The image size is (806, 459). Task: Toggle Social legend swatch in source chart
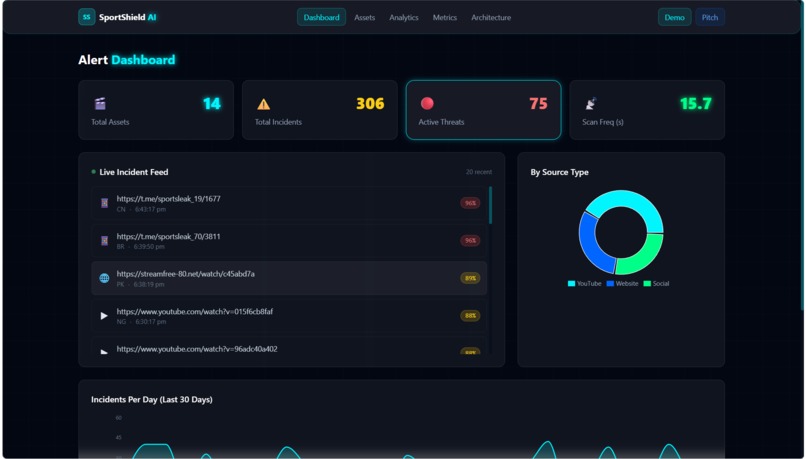pyautogui.click(x=647, y=284)
